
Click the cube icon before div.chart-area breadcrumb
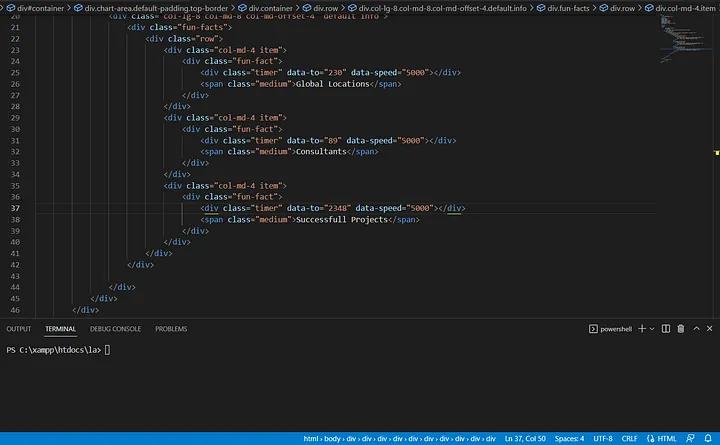pos(78,8)
